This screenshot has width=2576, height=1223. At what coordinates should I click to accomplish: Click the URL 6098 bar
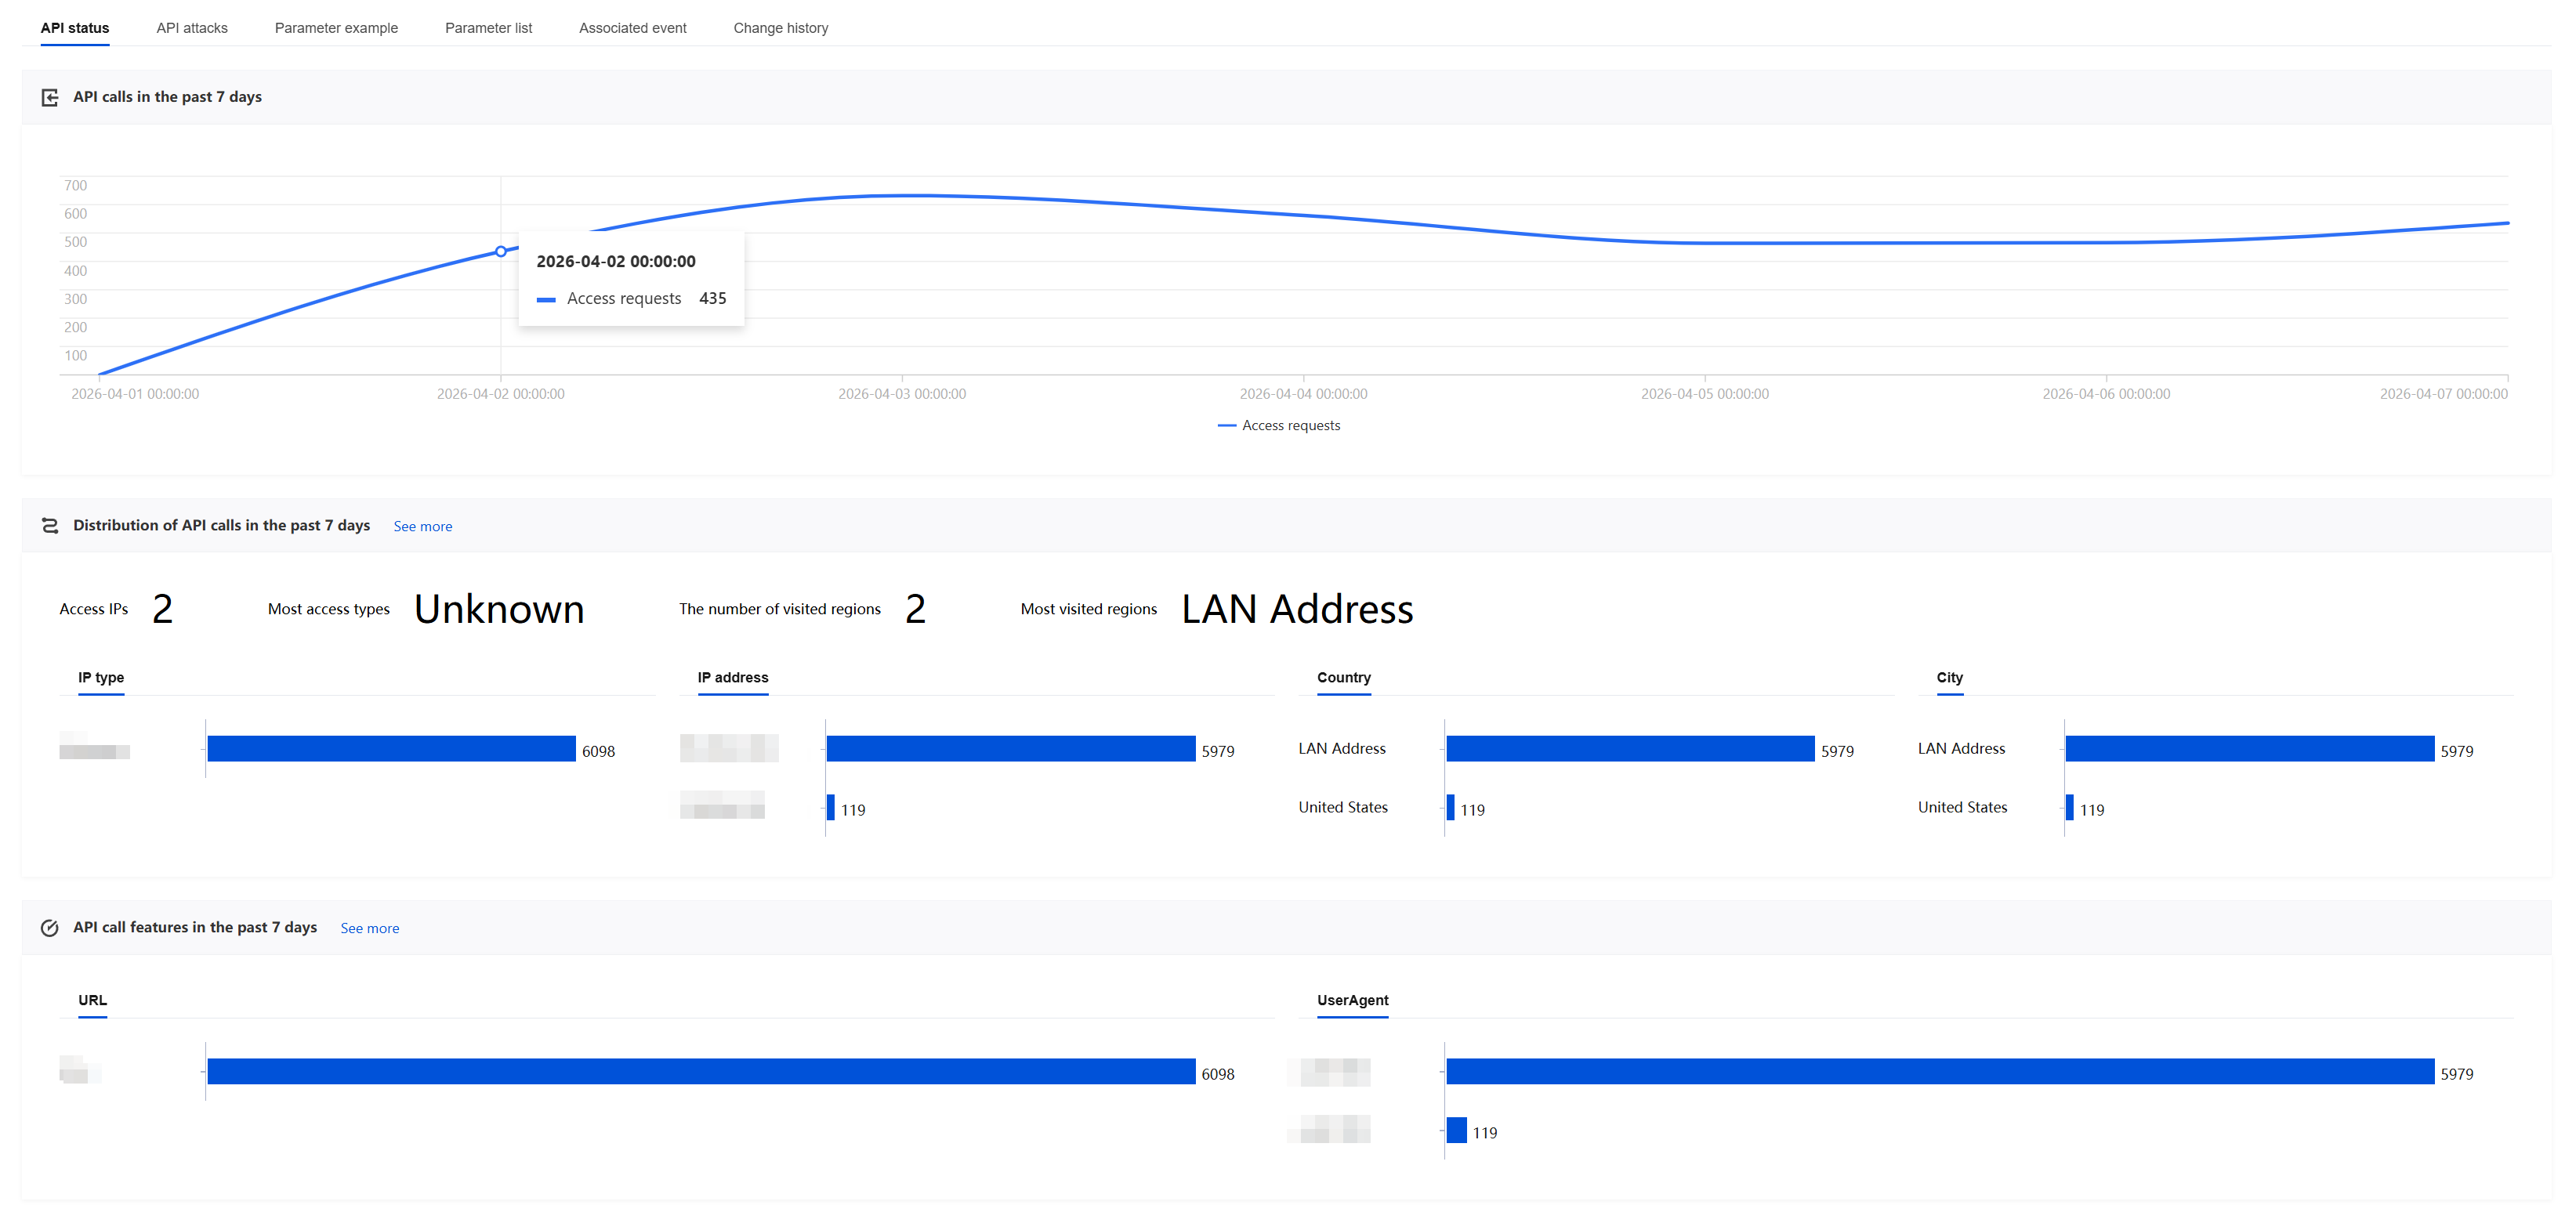tap(700, 1072)
